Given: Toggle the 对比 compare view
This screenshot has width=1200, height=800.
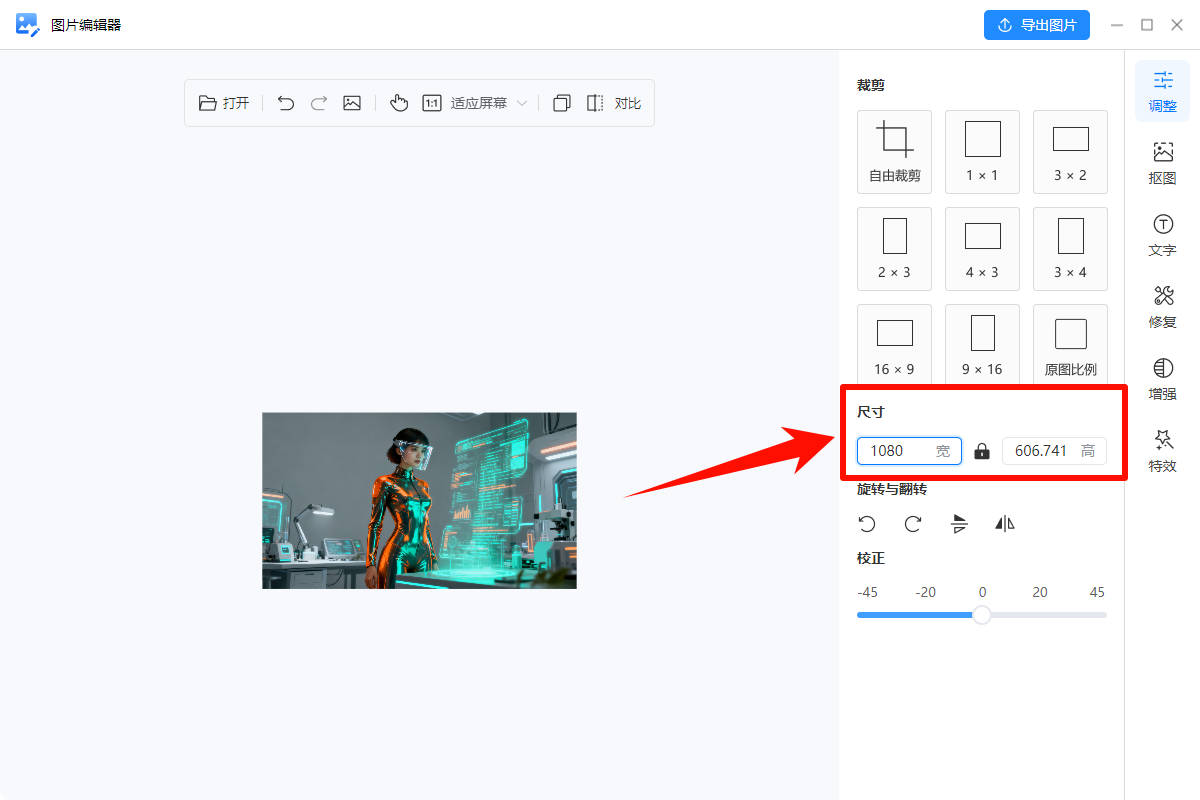Looking at the screenshot, I should 614,103.
